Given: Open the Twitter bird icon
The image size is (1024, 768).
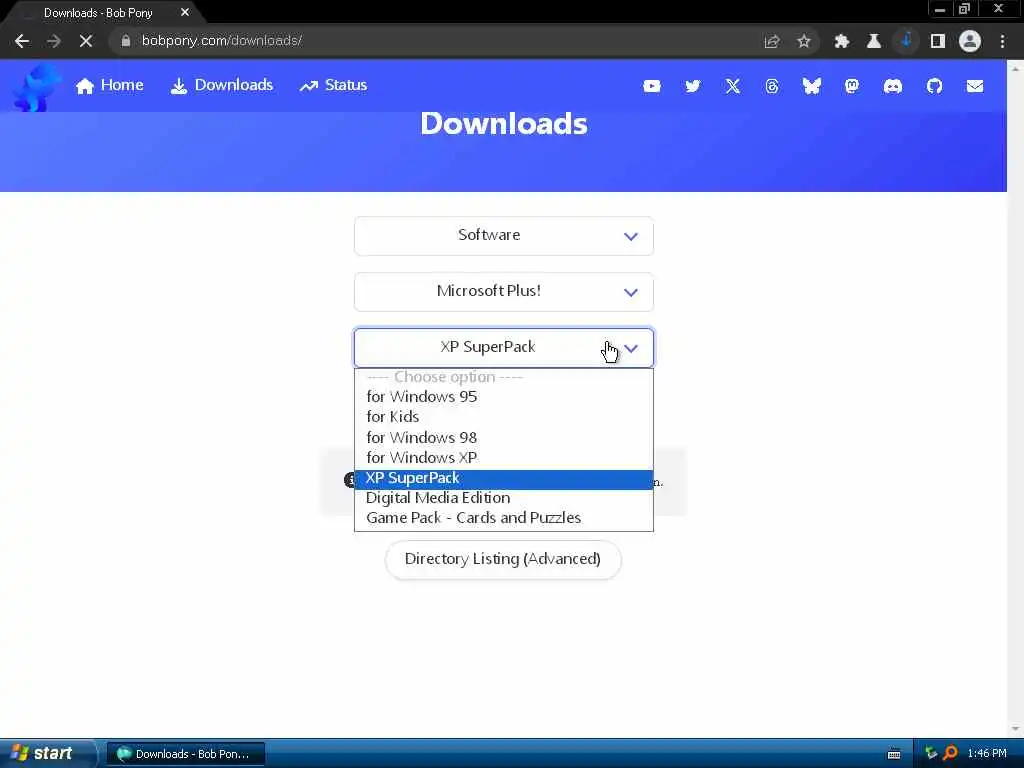Looking at the screenshot, I should pos(692,86).
